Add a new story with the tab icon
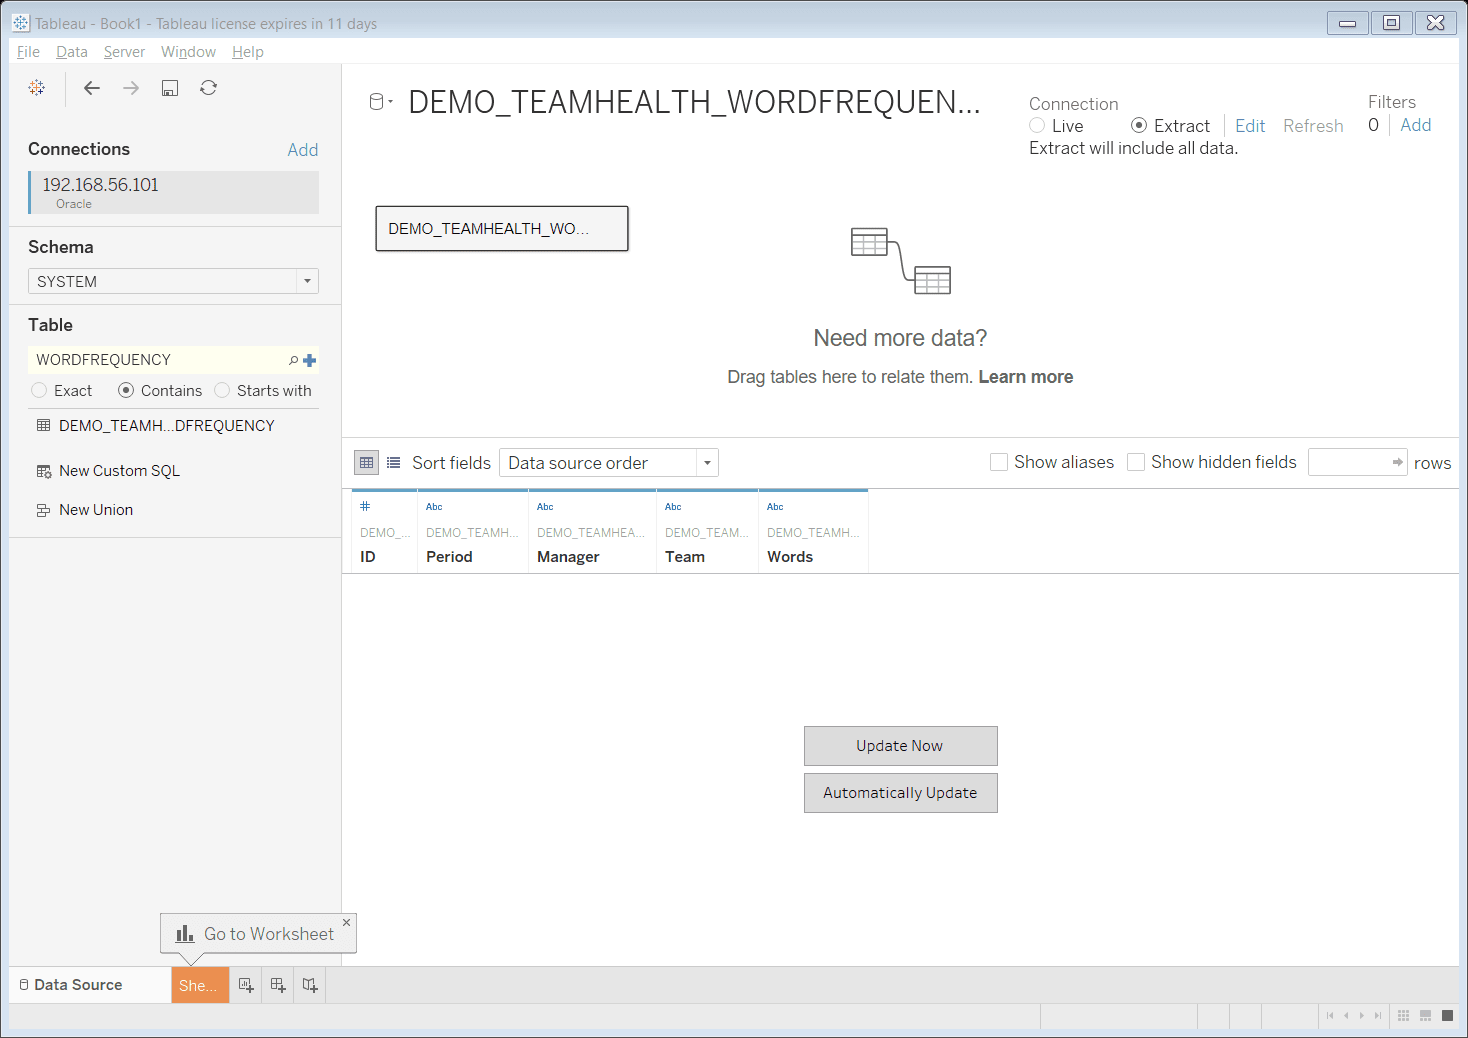This screenshot has height=1038, width=1468. [x=310, y=985]
